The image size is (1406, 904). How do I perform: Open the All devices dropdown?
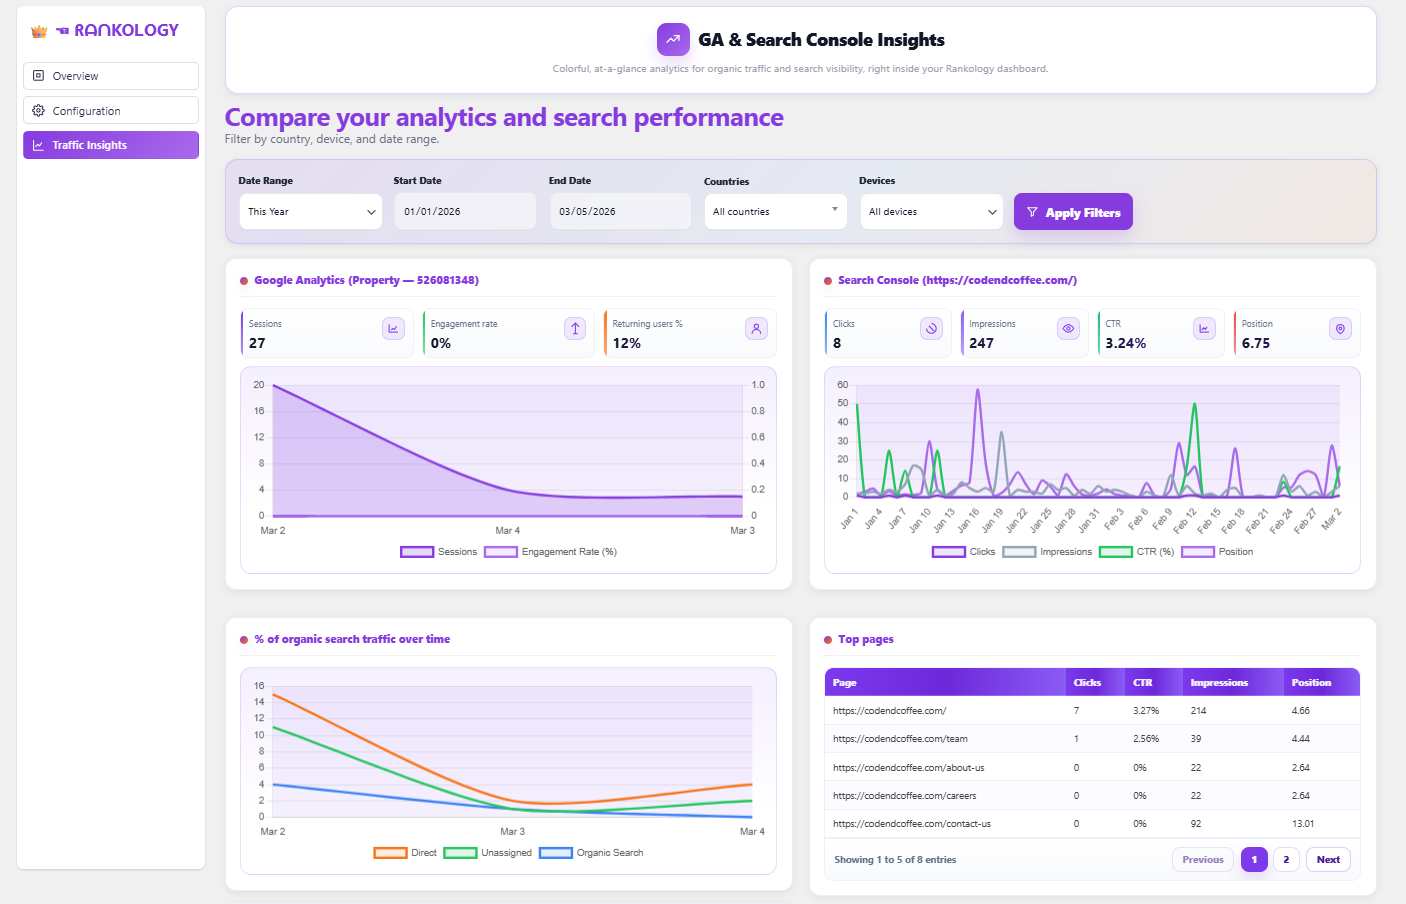tap(931, 212)
